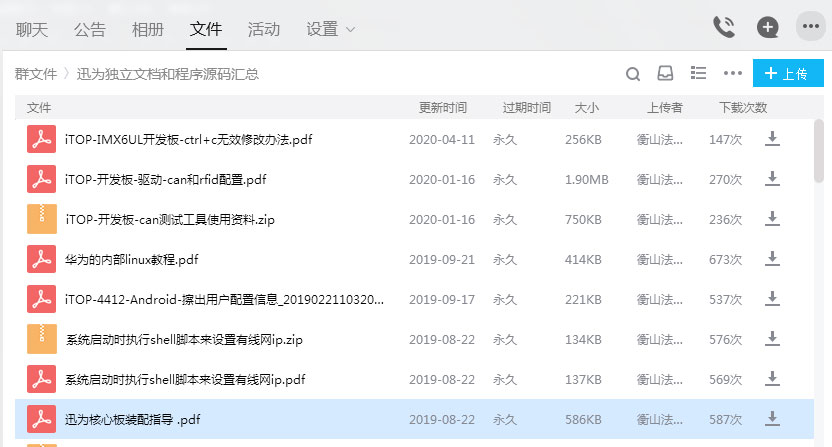
Task: Click size value 750KB
Action: tap(583, 219)
